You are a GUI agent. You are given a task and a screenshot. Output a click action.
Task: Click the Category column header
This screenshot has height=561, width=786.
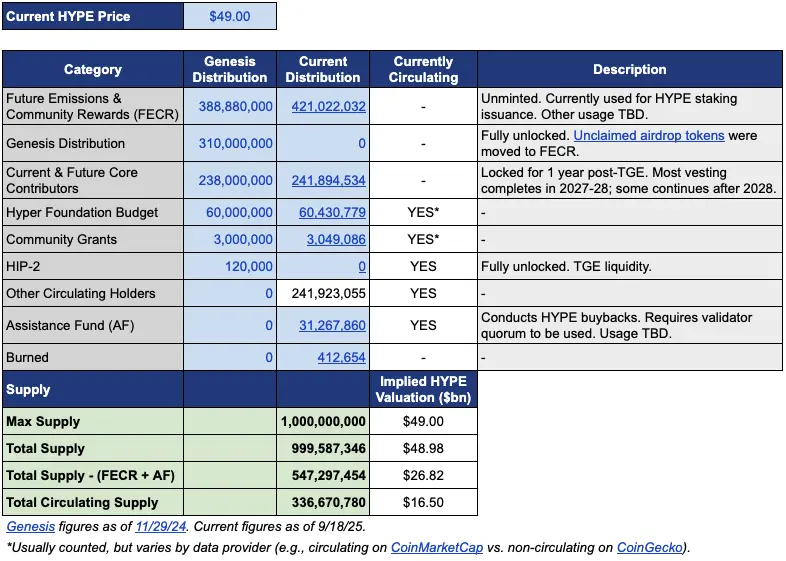93,70
